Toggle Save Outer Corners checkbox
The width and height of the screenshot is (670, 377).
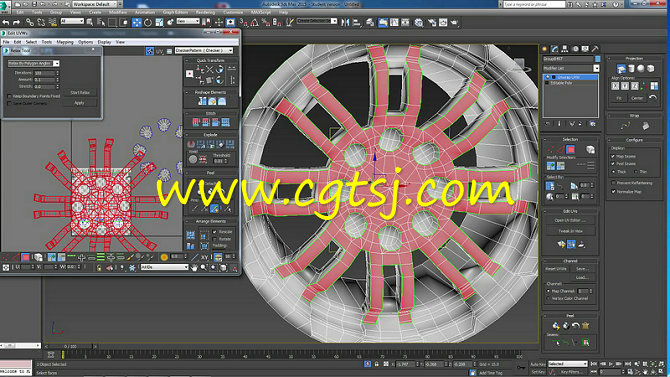click(9, 103)
